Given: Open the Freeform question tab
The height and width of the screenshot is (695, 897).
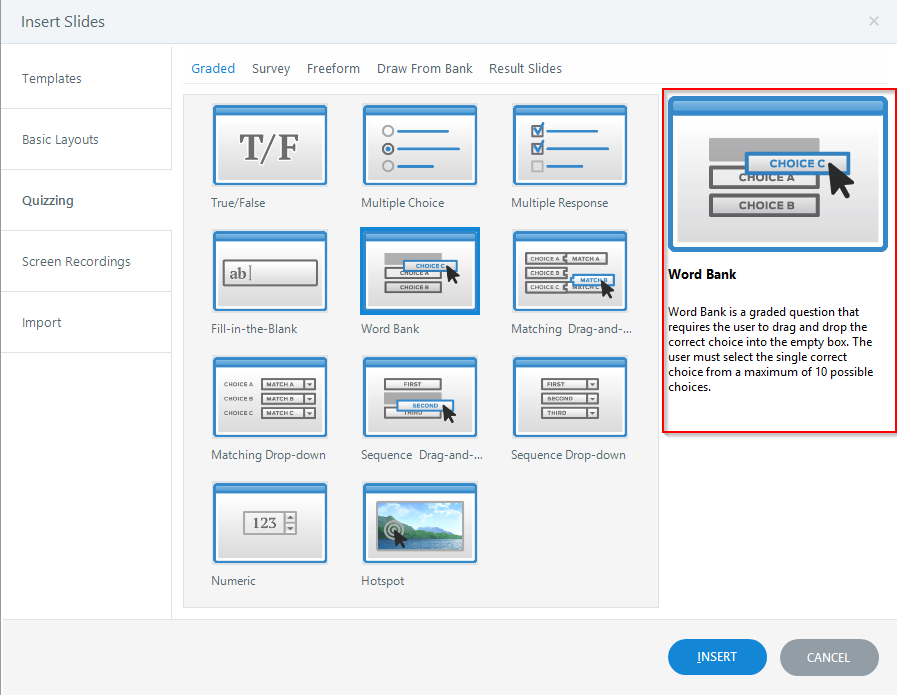Looking at the screenshot, I should (333, 68).
